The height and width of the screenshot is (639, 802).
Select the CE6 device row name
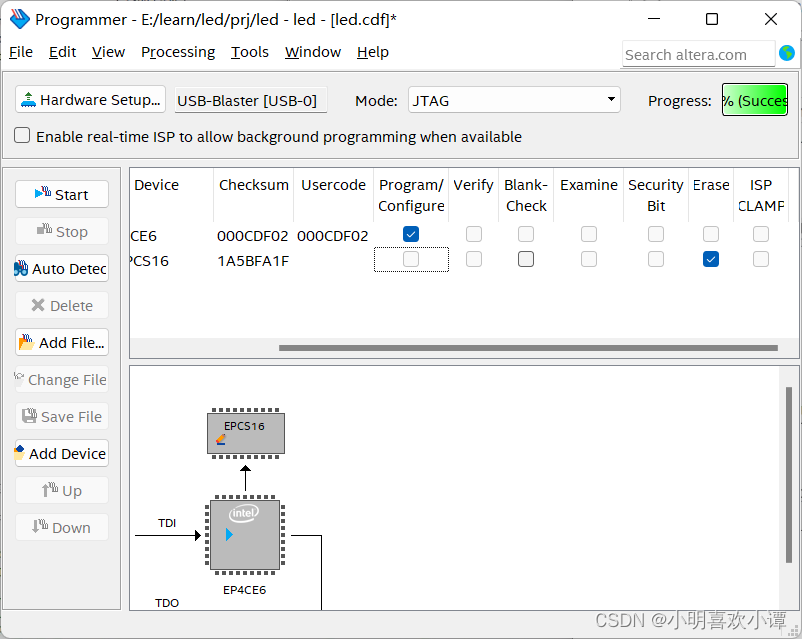(143, 236)
